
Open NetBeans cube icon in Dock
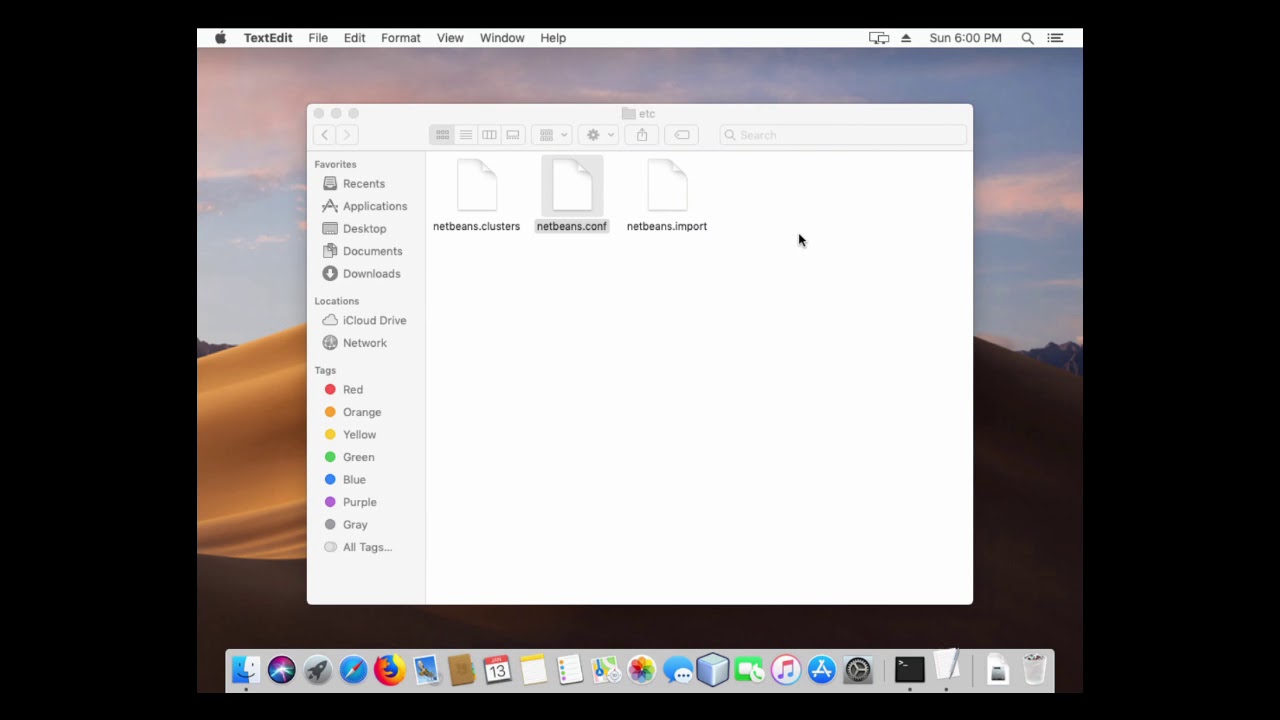(x=713, y=670)
